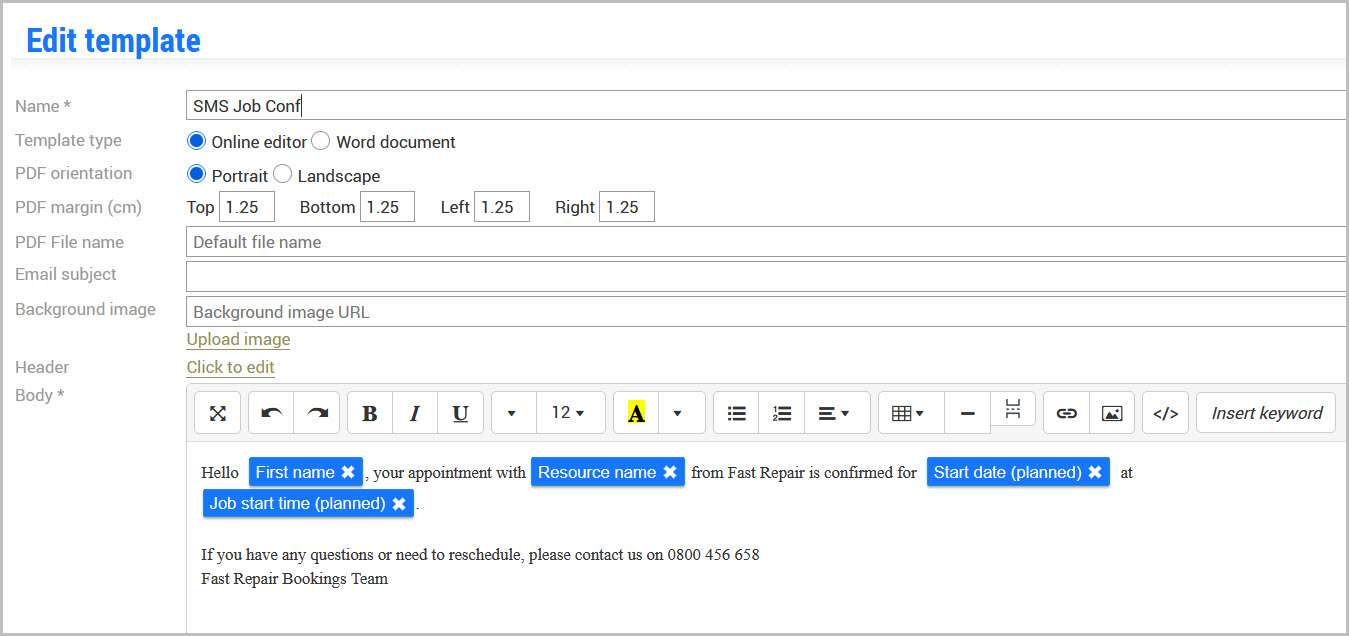1349x636 pixels.
Task: Click the Upload image link
Action: click(x=238, y=339)
